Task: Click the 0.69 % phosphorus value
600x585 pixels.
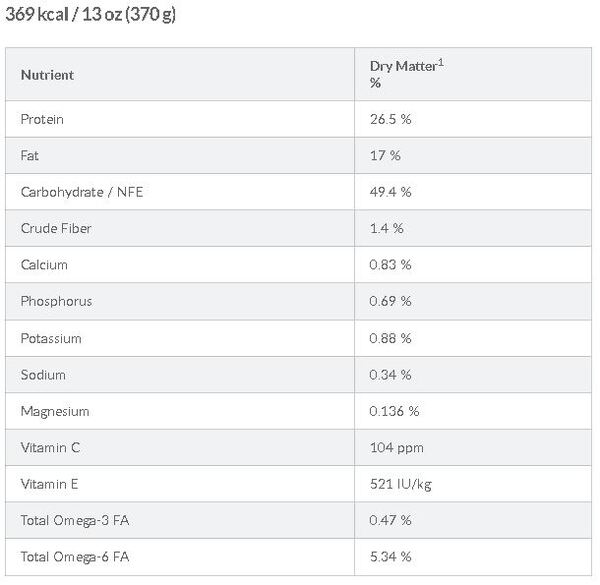Action: click(390, 301)
